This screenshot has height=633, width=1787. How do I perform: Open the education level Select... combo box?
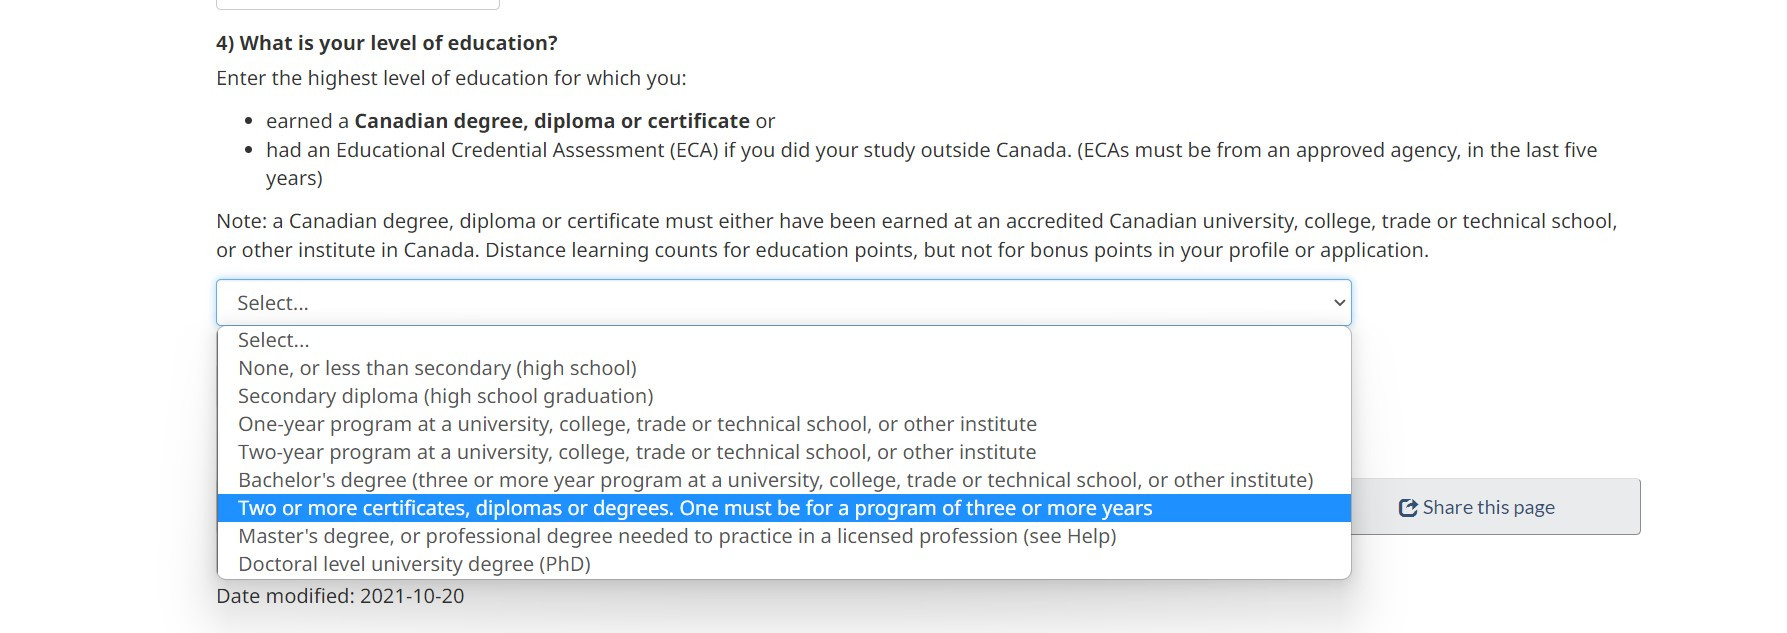782,303
